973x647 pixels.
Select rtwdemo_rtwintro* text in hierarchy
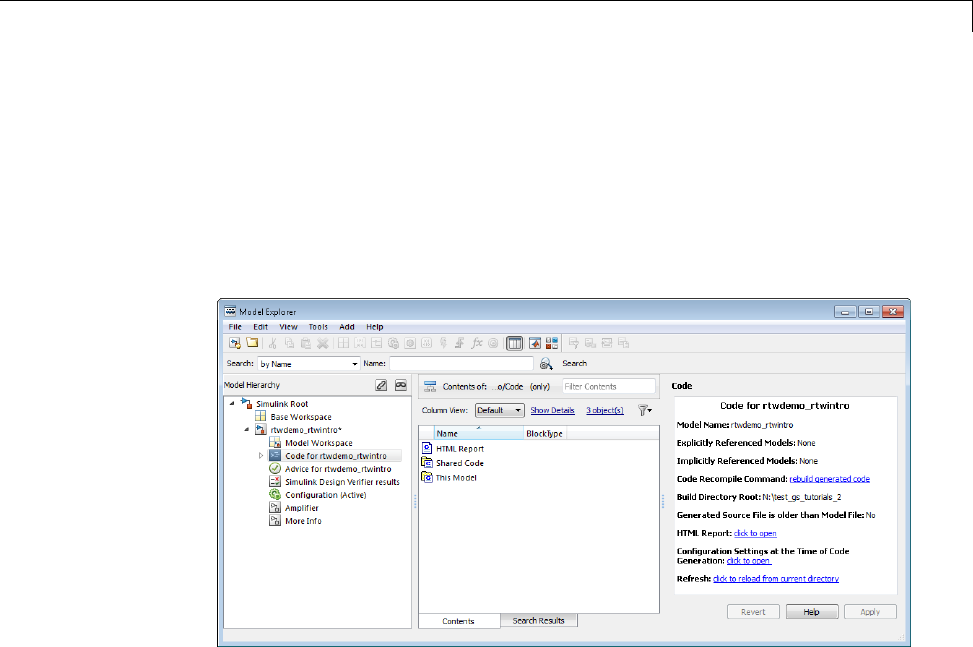[306, 430]
